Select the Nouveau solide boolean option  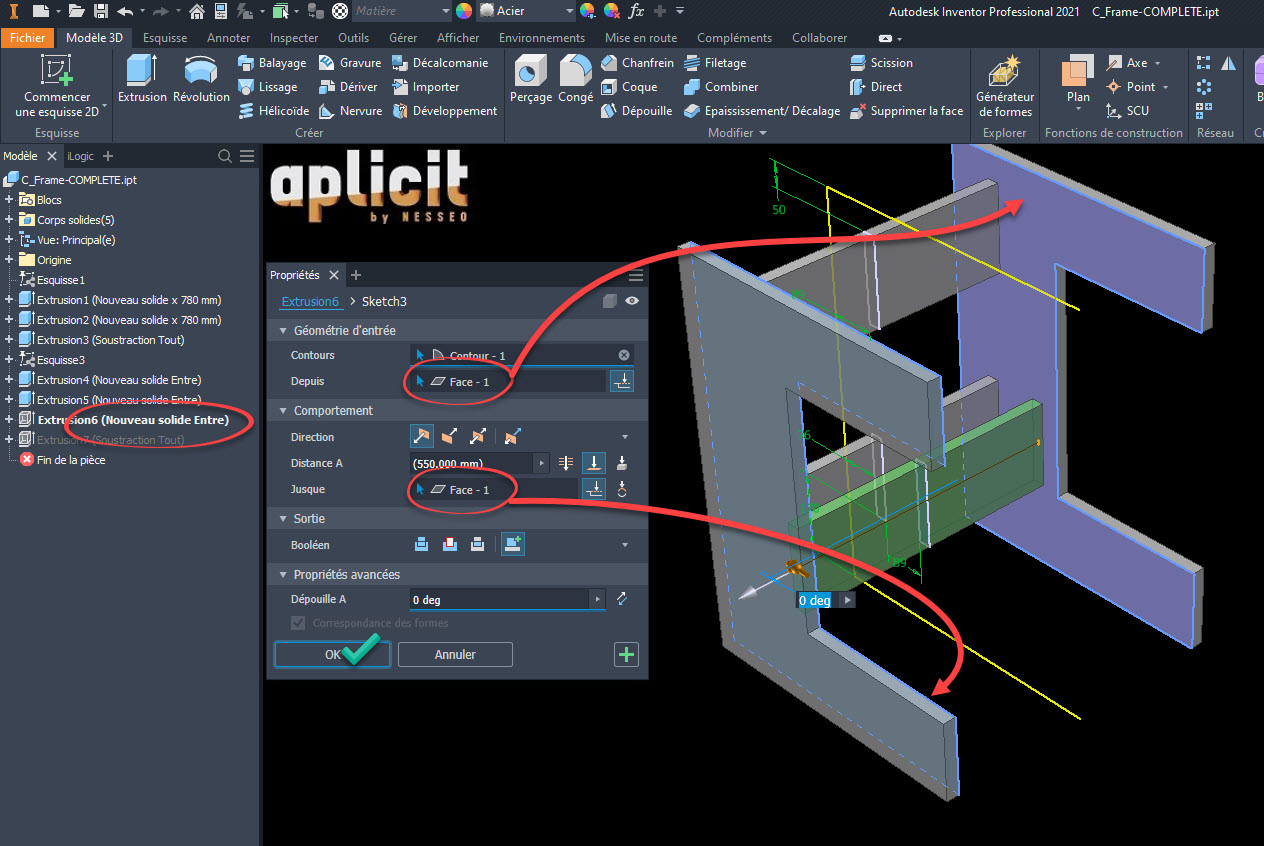pos(513,544)
